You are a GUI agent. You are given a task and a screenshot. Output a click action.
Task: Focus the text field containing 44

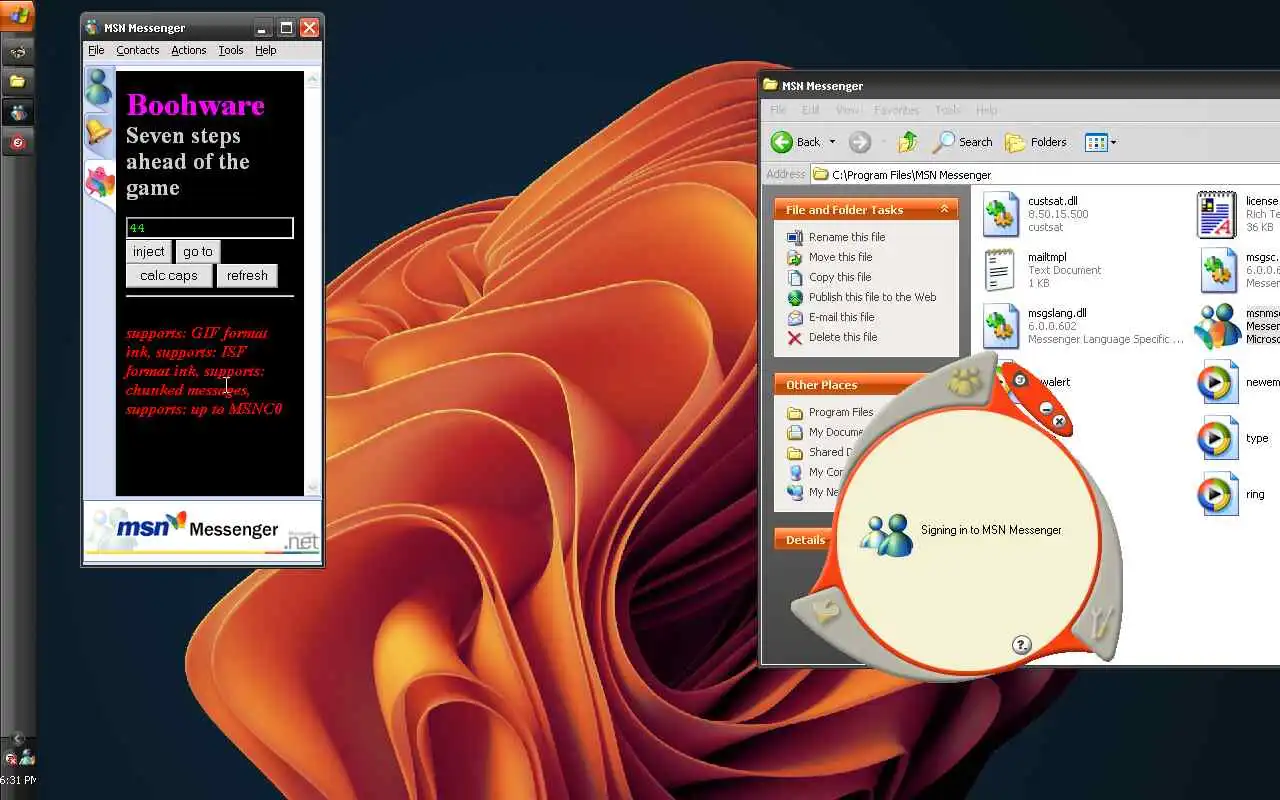[x=210, y=228]
